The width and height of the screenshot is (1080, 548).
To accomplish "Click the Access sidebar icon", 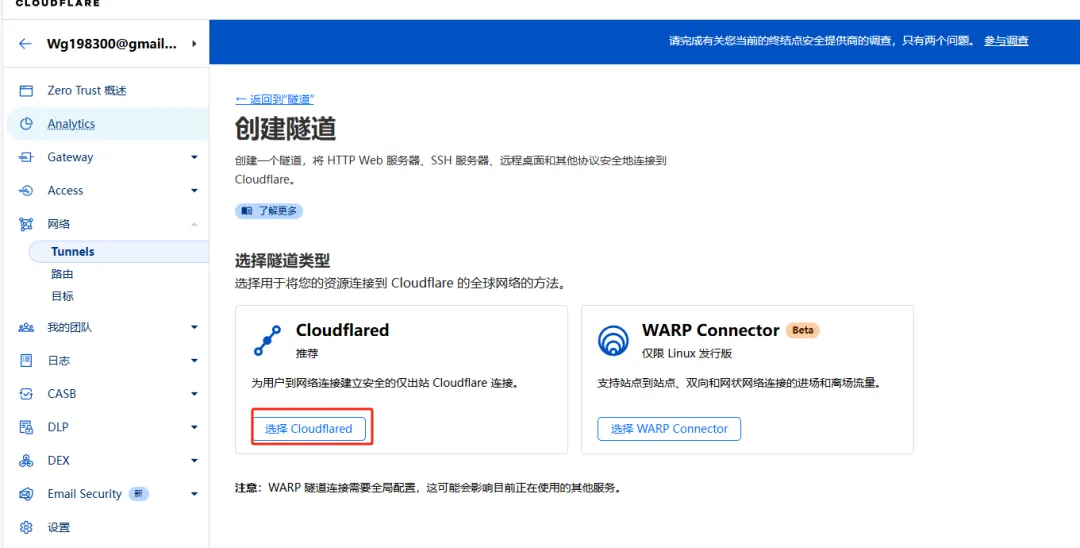I will click(26, 191).
